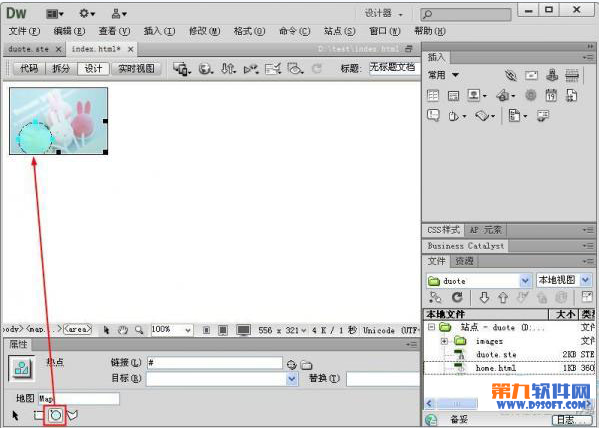Get files from remote server arrow
The image size is (599, 428).
point(484,297)
